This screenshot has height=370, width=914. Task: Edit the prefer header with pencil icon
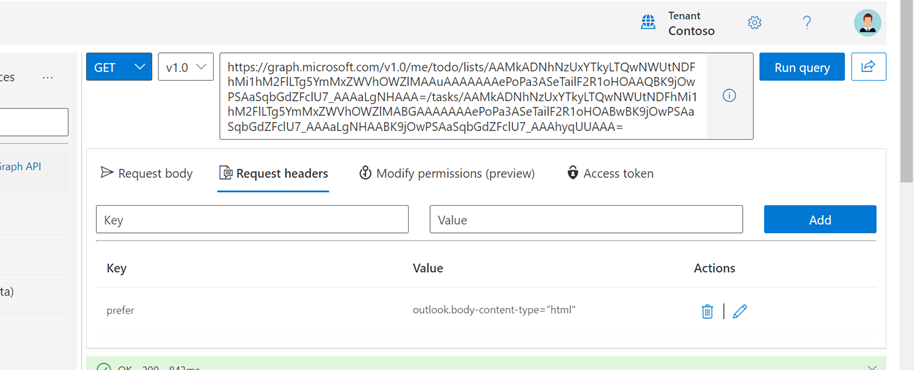point(740,311)
